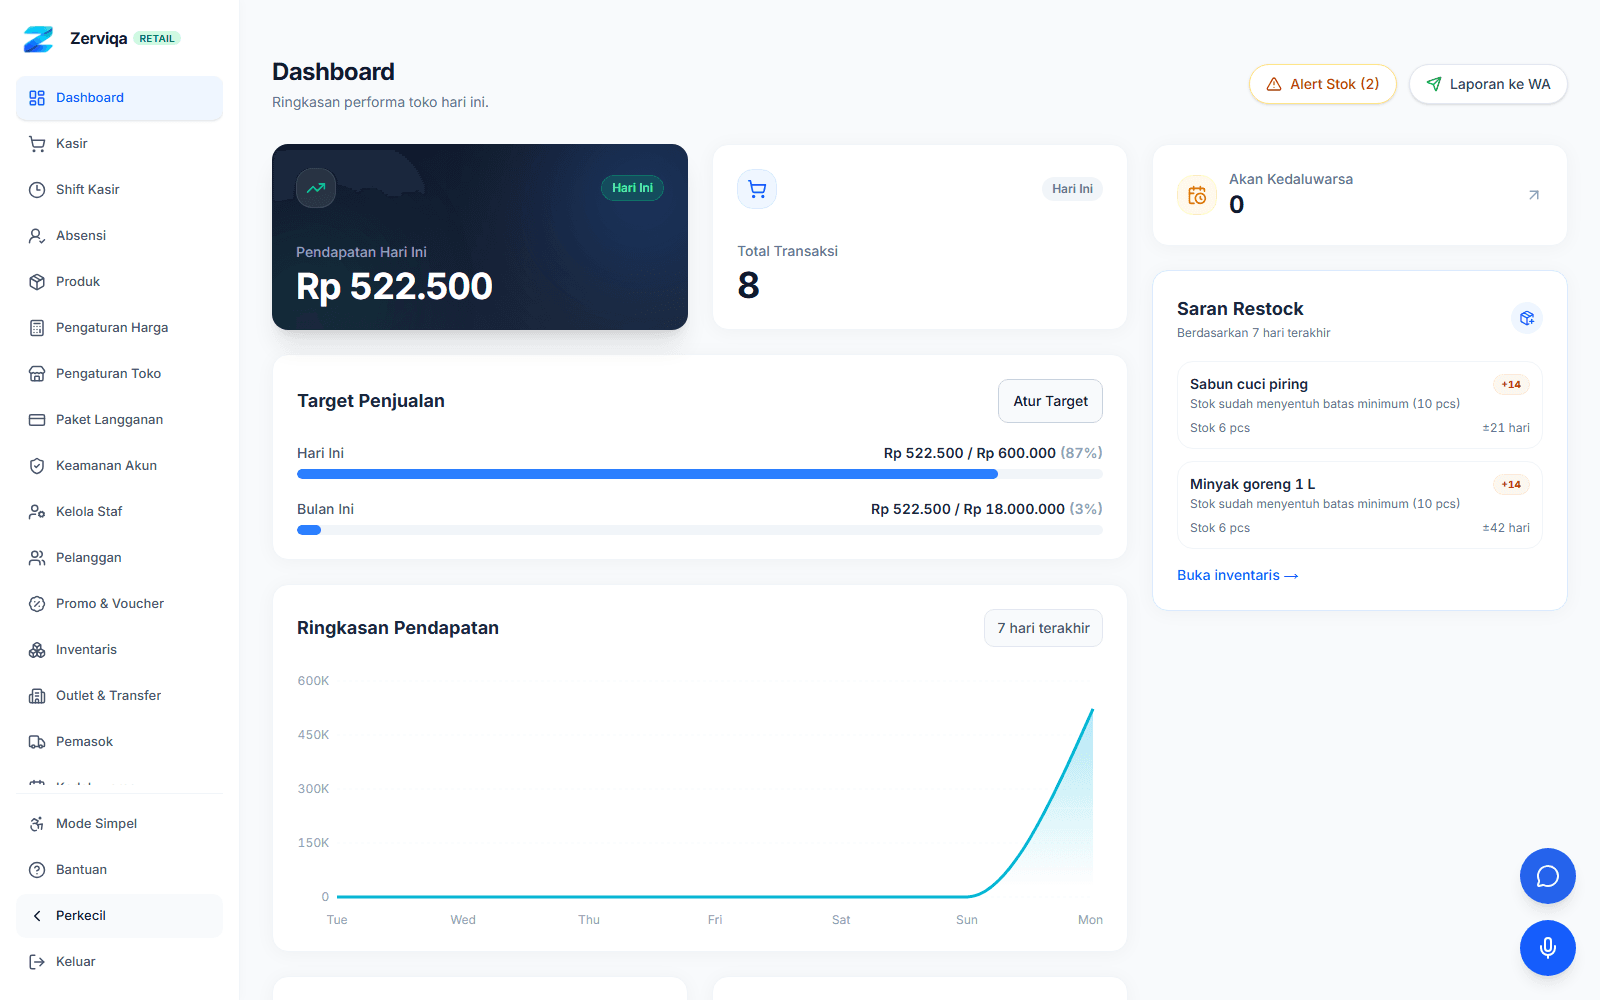Screen dimensions: 1600x1000
Task: Click the Keamanan Akun shield icon
Action: coord(37,466)
